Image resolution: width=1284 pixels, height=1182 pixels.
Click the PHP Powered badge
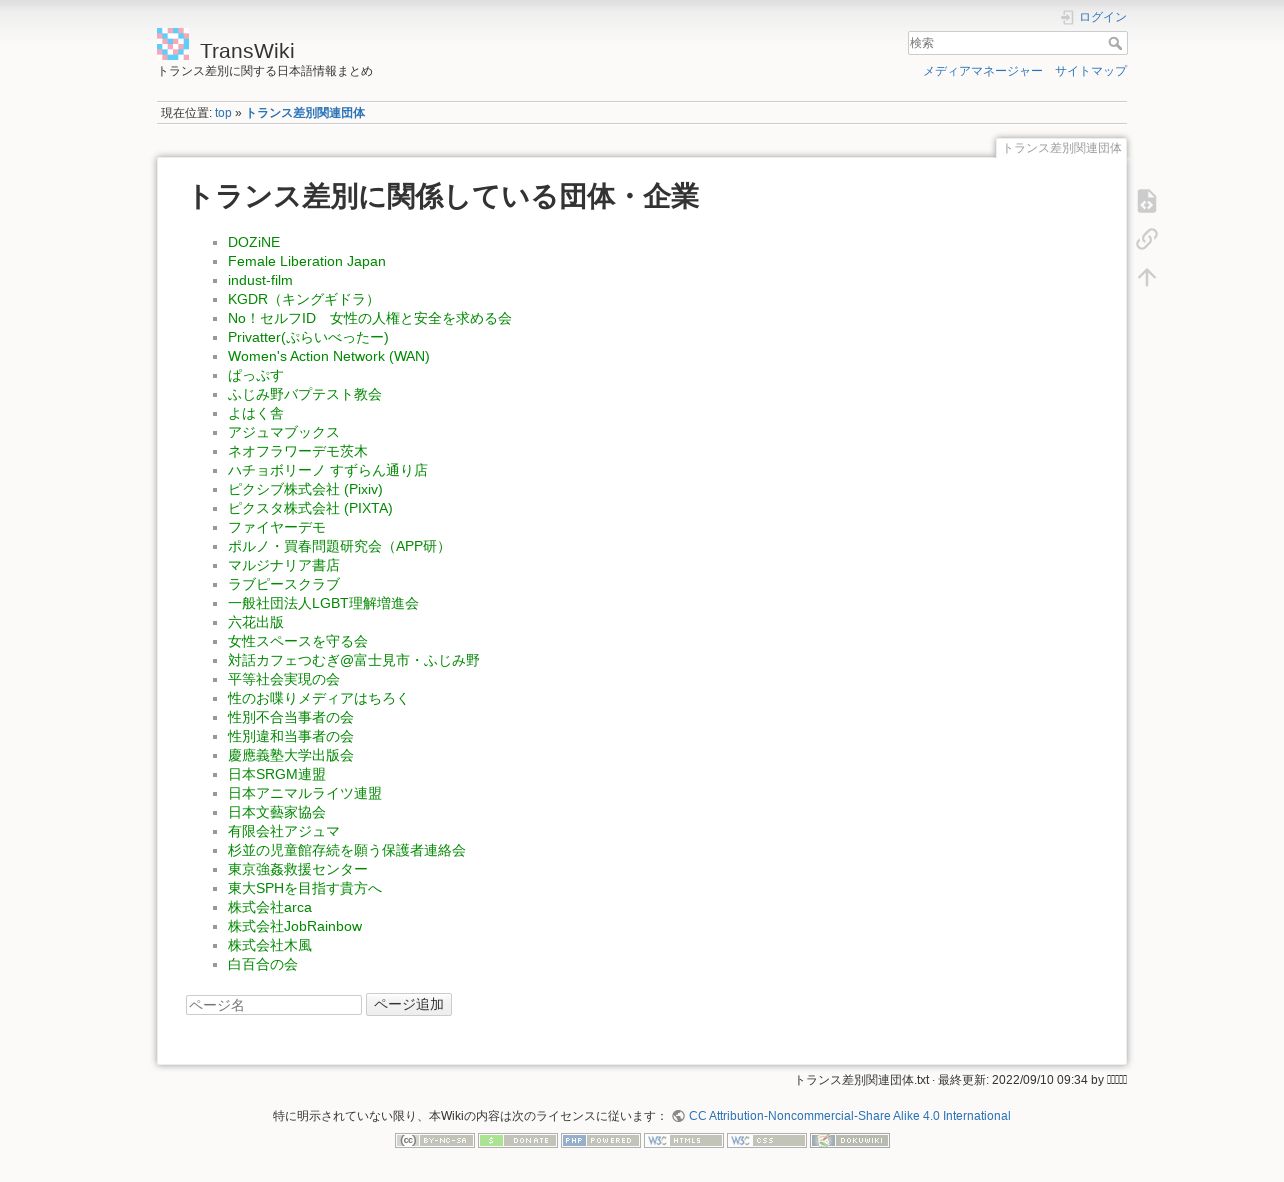coord(601,1140)
